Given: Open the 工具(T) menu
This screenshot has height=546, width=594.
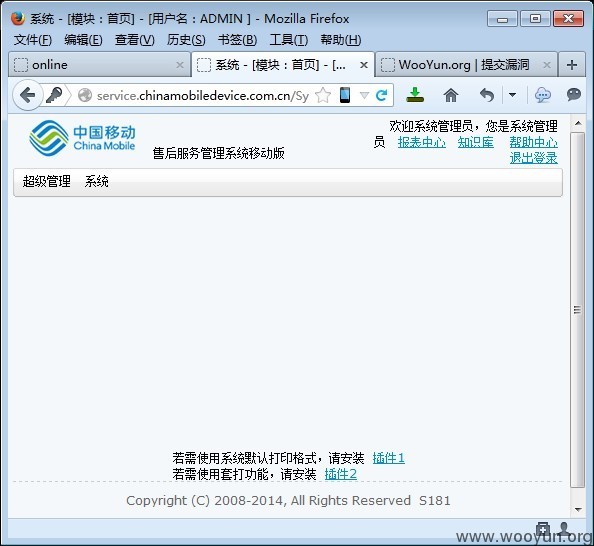Looking at the screenshot, I should (x=289, y=39).
